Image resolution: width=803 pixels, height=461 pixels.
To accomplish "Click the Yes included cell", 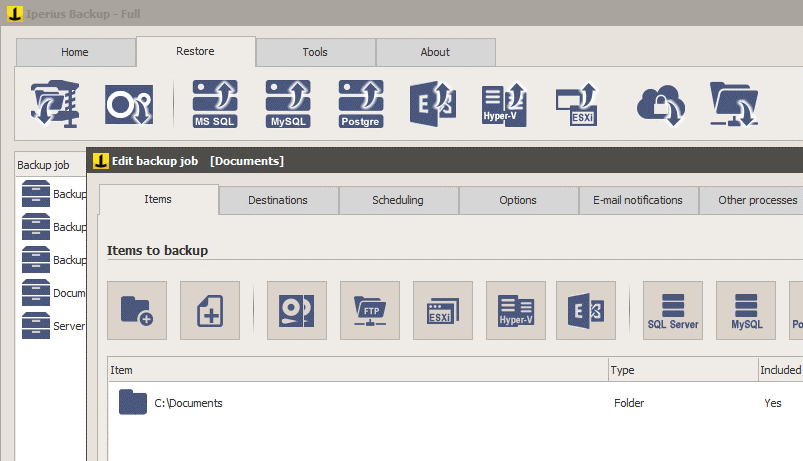I will click(x=773, y=403).
